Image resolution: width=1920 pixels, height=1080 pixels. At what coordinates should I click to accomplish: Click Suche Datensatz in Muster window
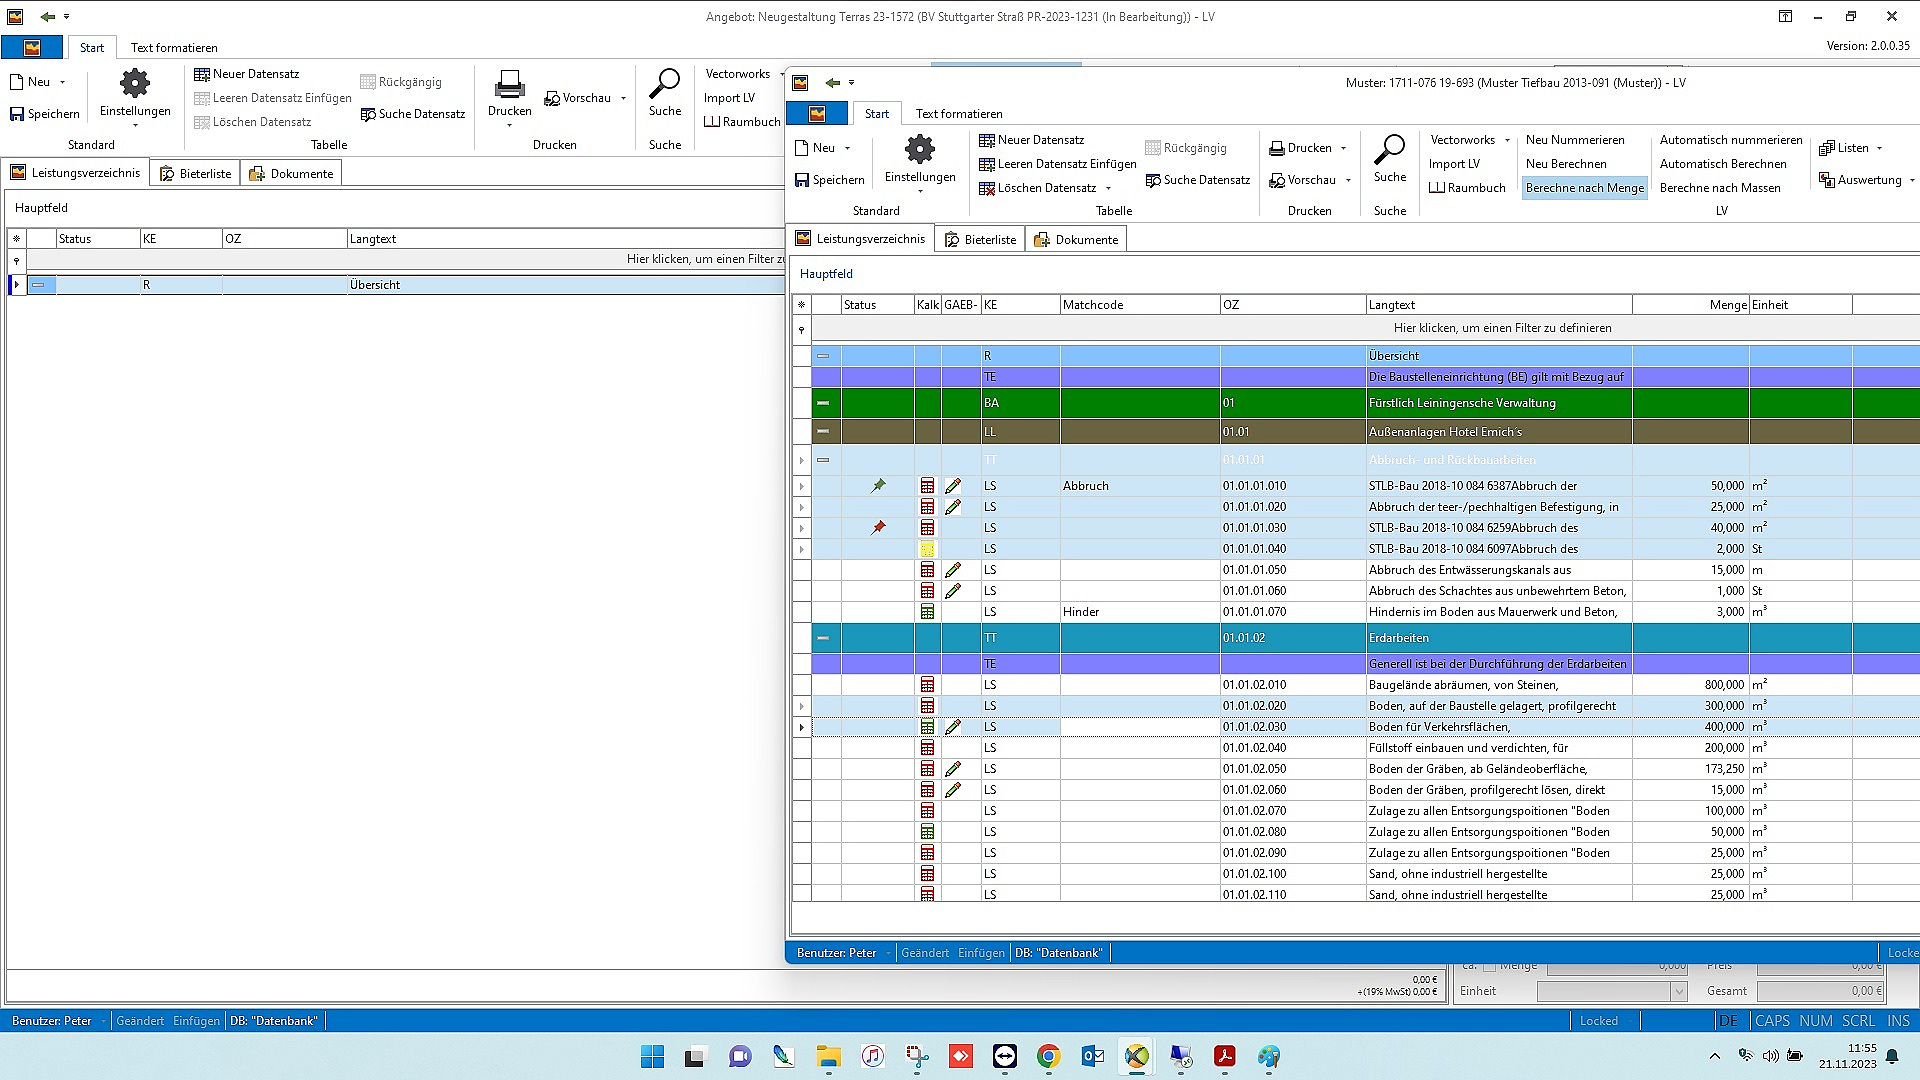[x=1198, y=180]
